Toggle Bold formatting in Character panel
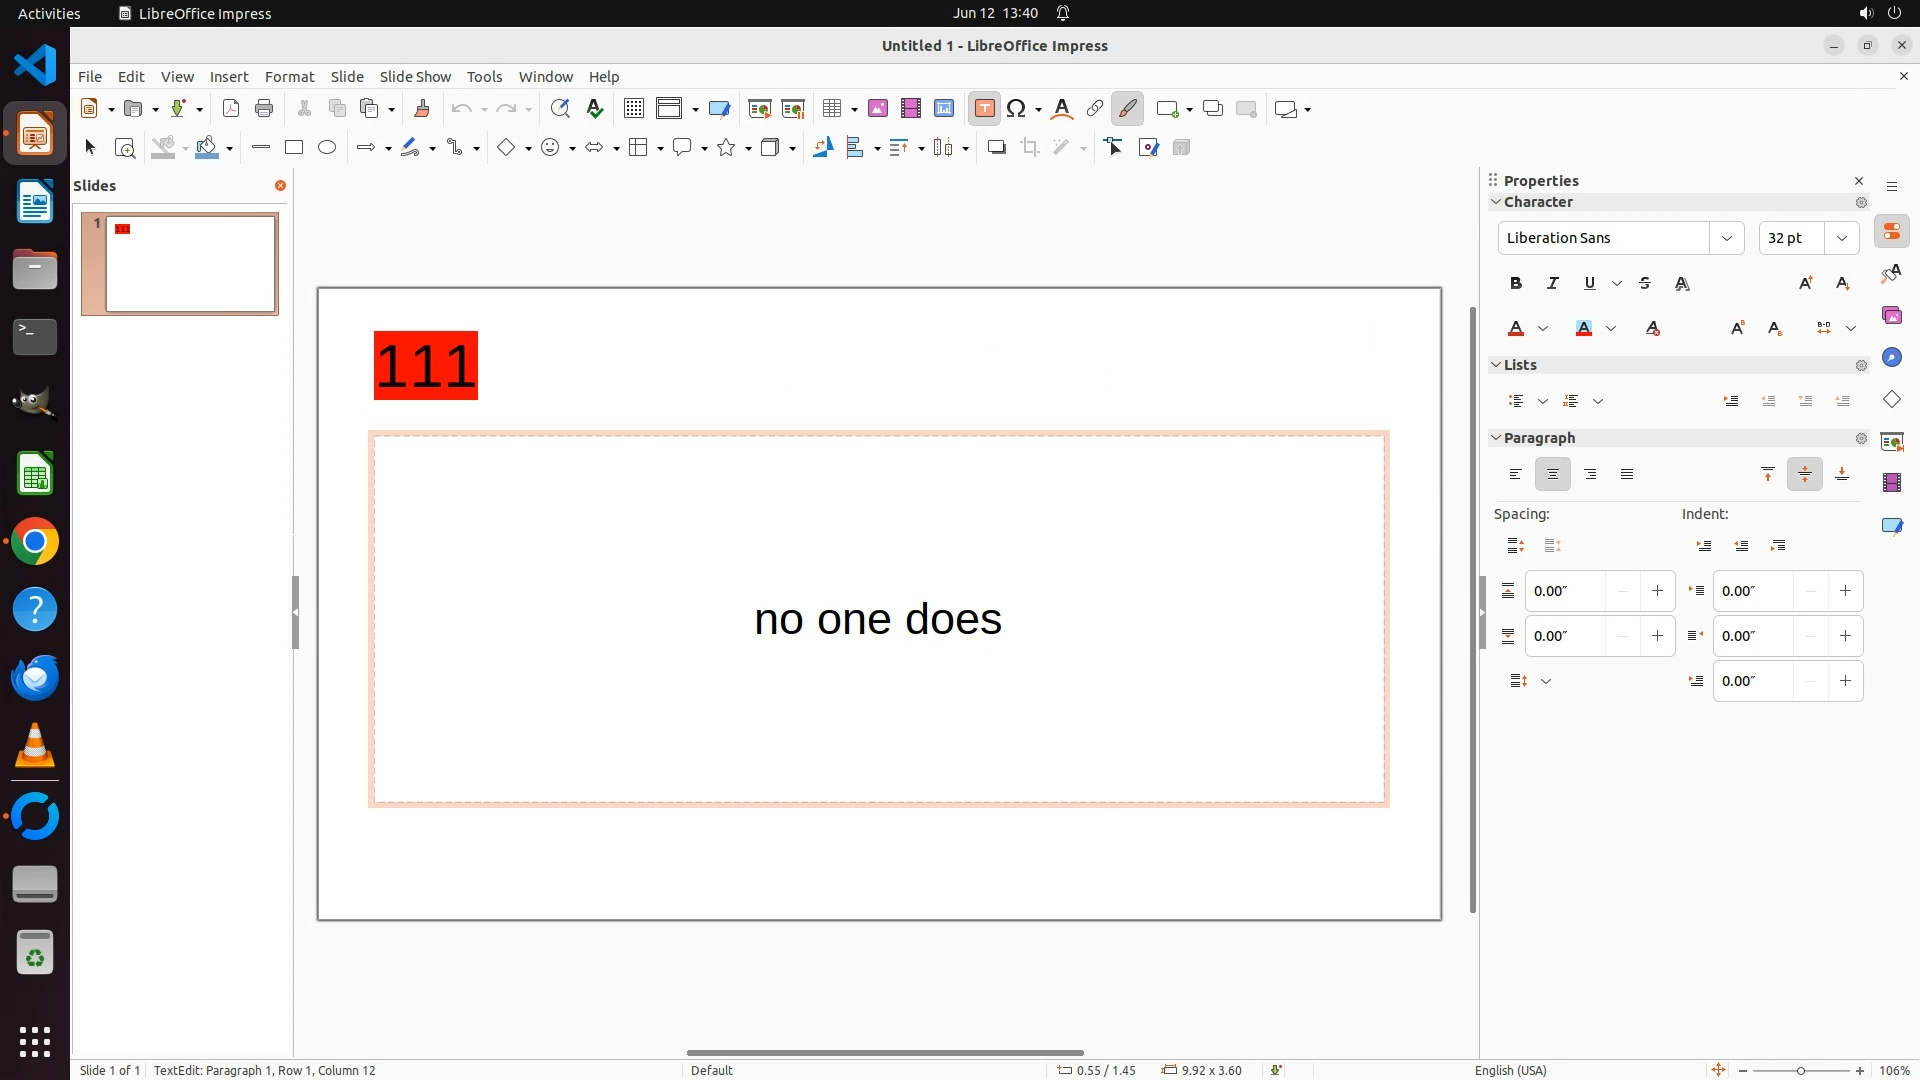 tap(1516, 284)
